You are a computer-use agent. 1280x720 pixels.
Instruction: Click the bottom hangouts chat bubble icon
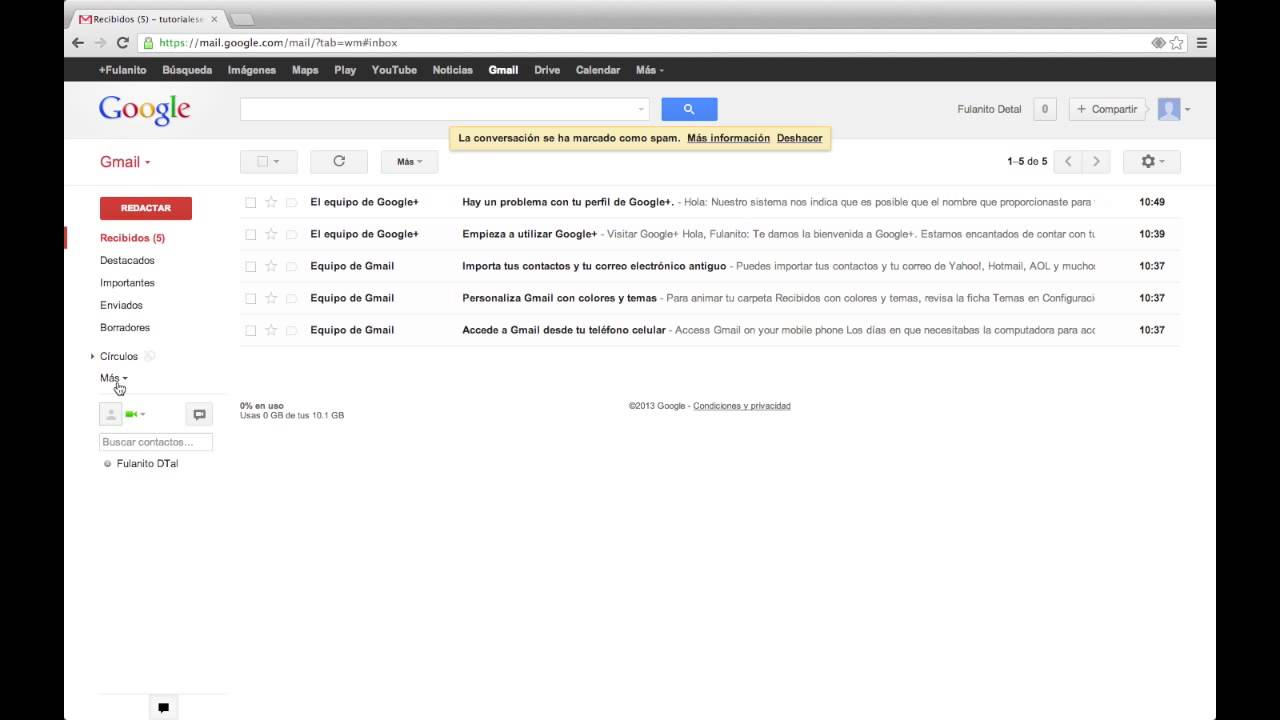click(163, 707)
